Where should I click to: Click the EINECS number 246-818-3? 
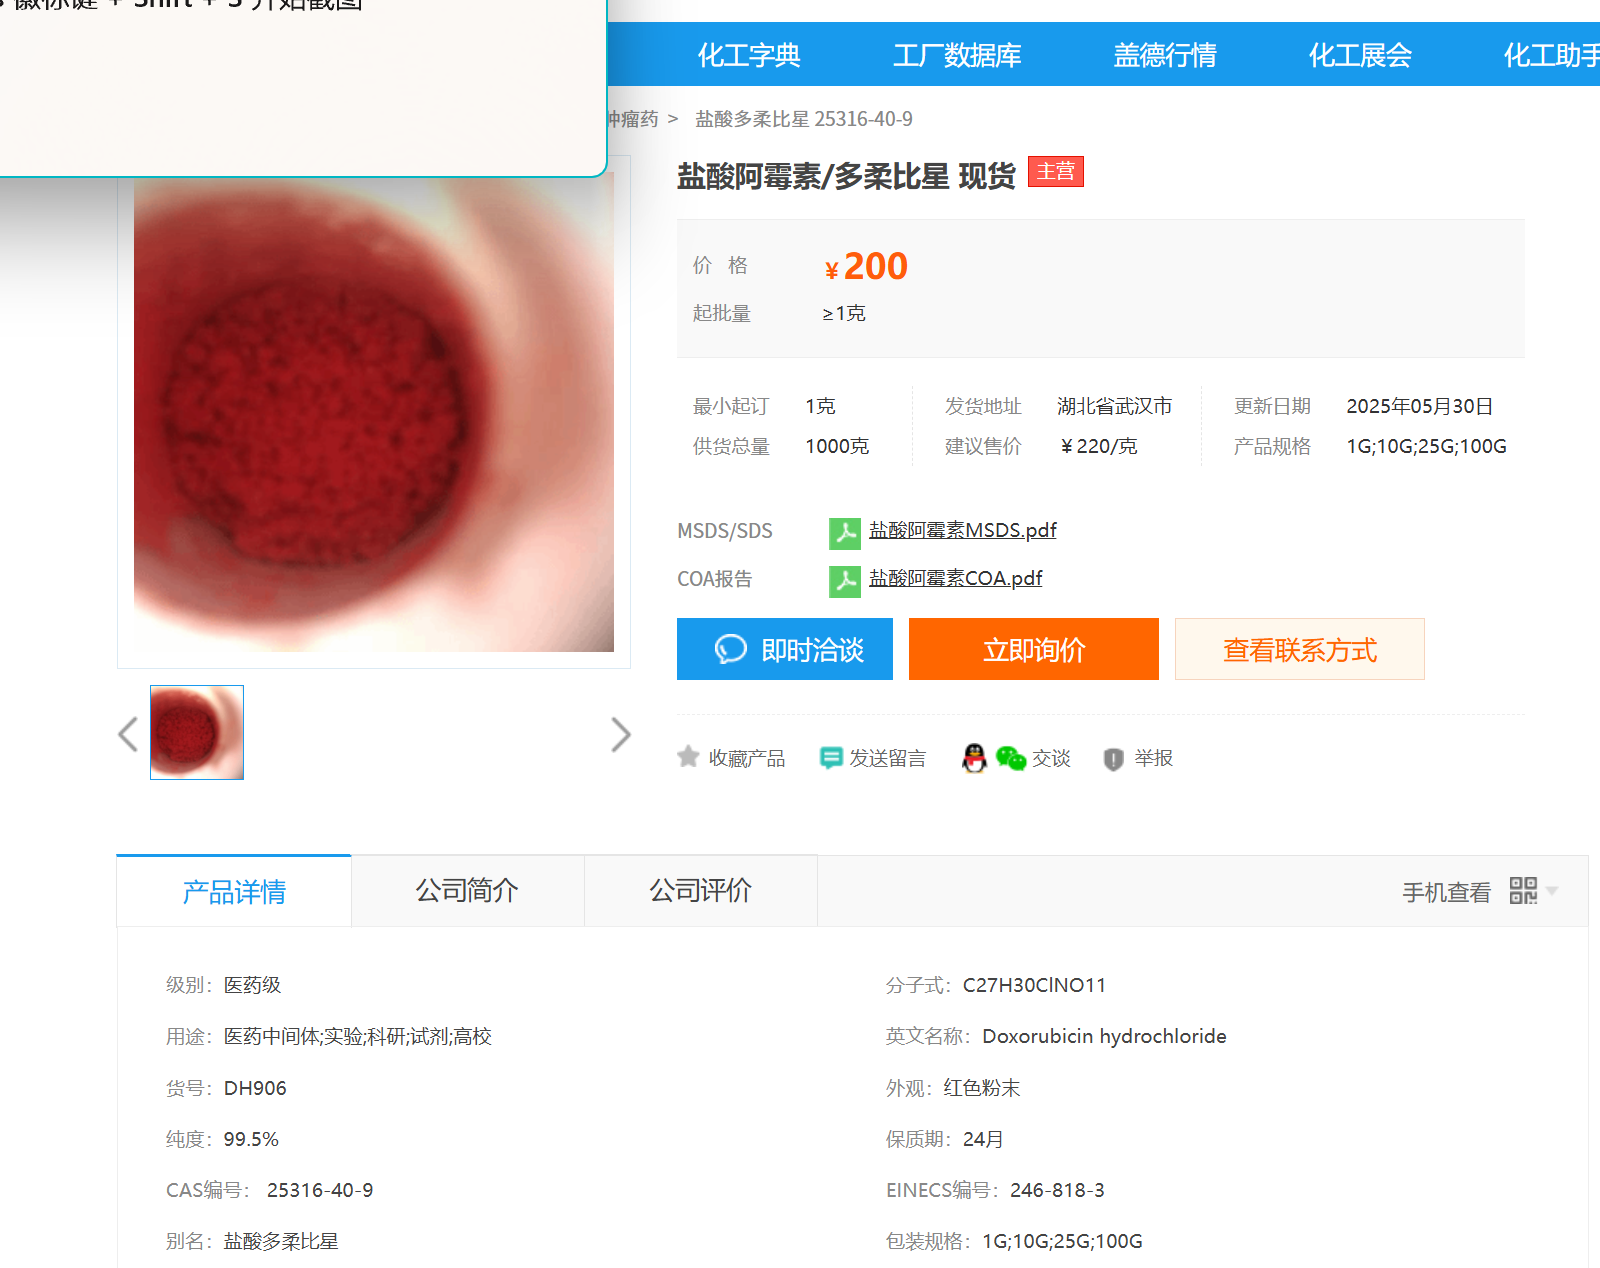1057,1190
